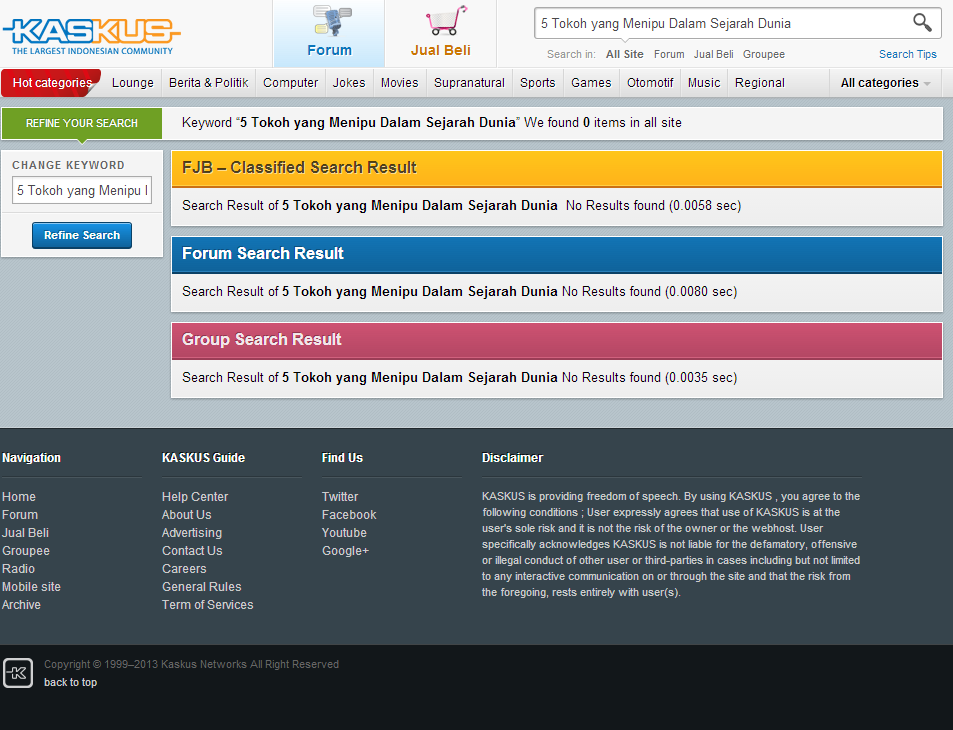Viewport: 953px width, 730px height.
Task: Expand the All categories dropdown
Action: 886,83
